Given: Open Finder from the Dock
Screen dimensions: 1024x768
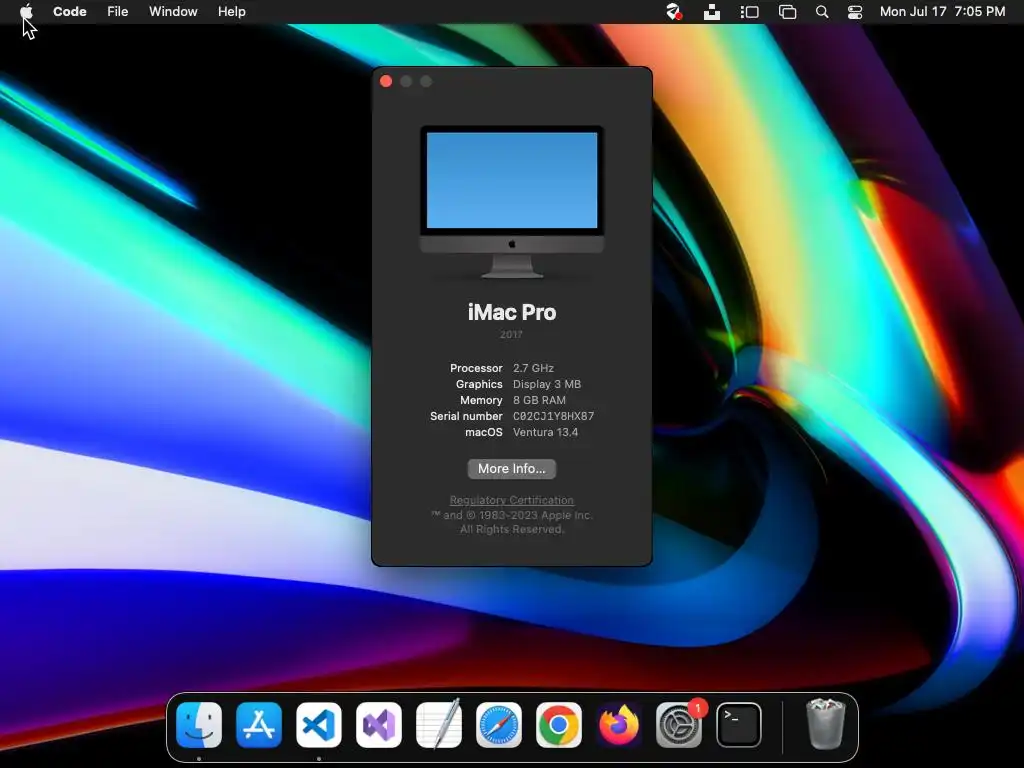Looking at the screenshot, I should (x=199, y=725).
